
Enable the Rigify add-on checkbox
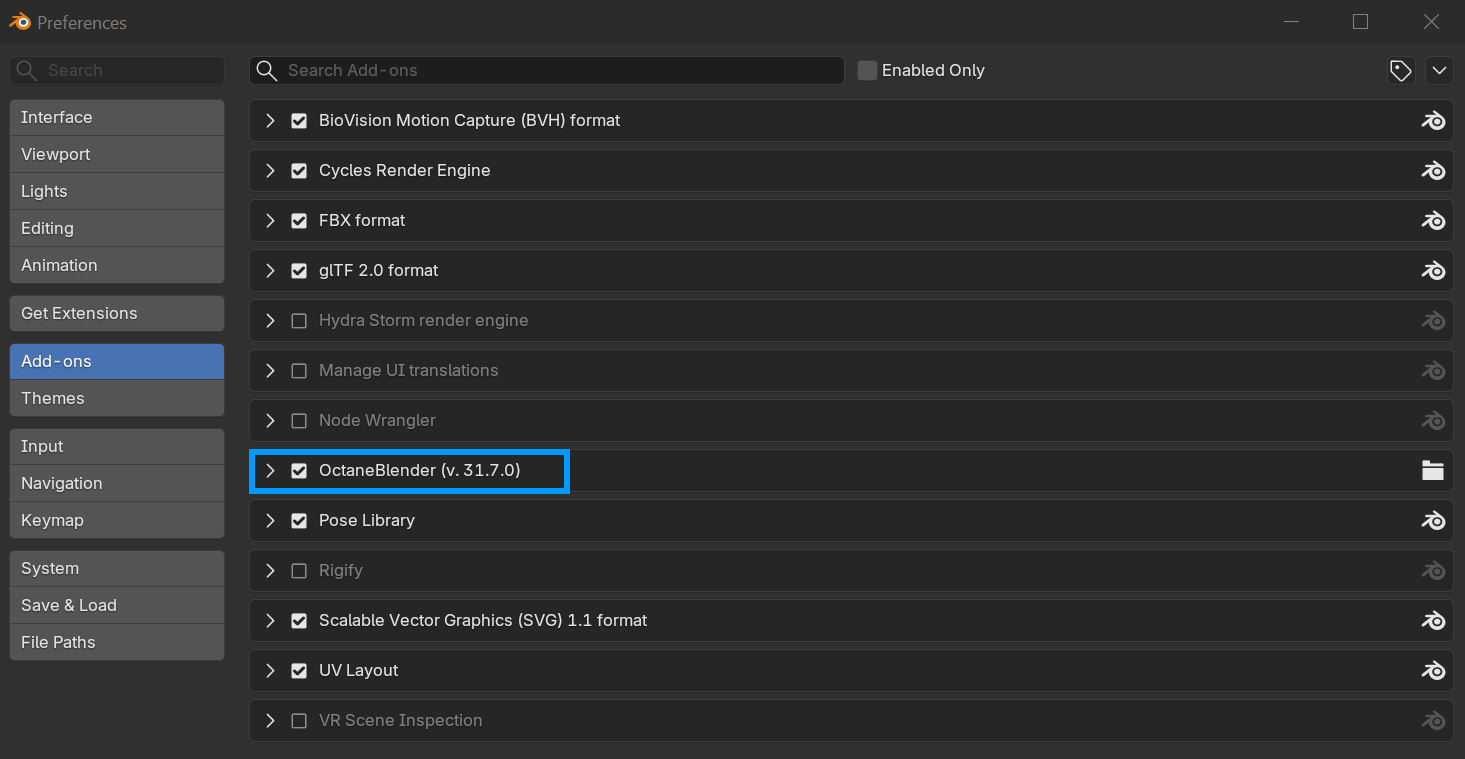298,570
